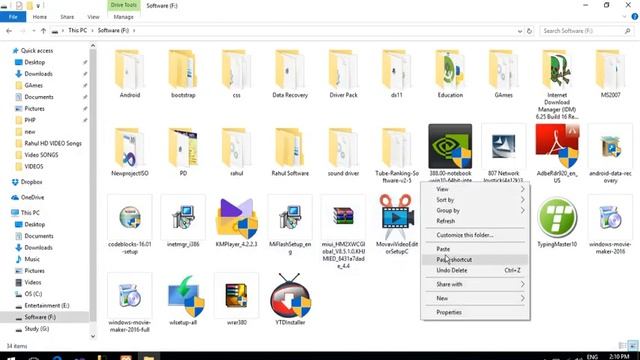This screenshot has width=640, height=360.
Task: Go back with the back arrow
Action: tap(9, 31)
